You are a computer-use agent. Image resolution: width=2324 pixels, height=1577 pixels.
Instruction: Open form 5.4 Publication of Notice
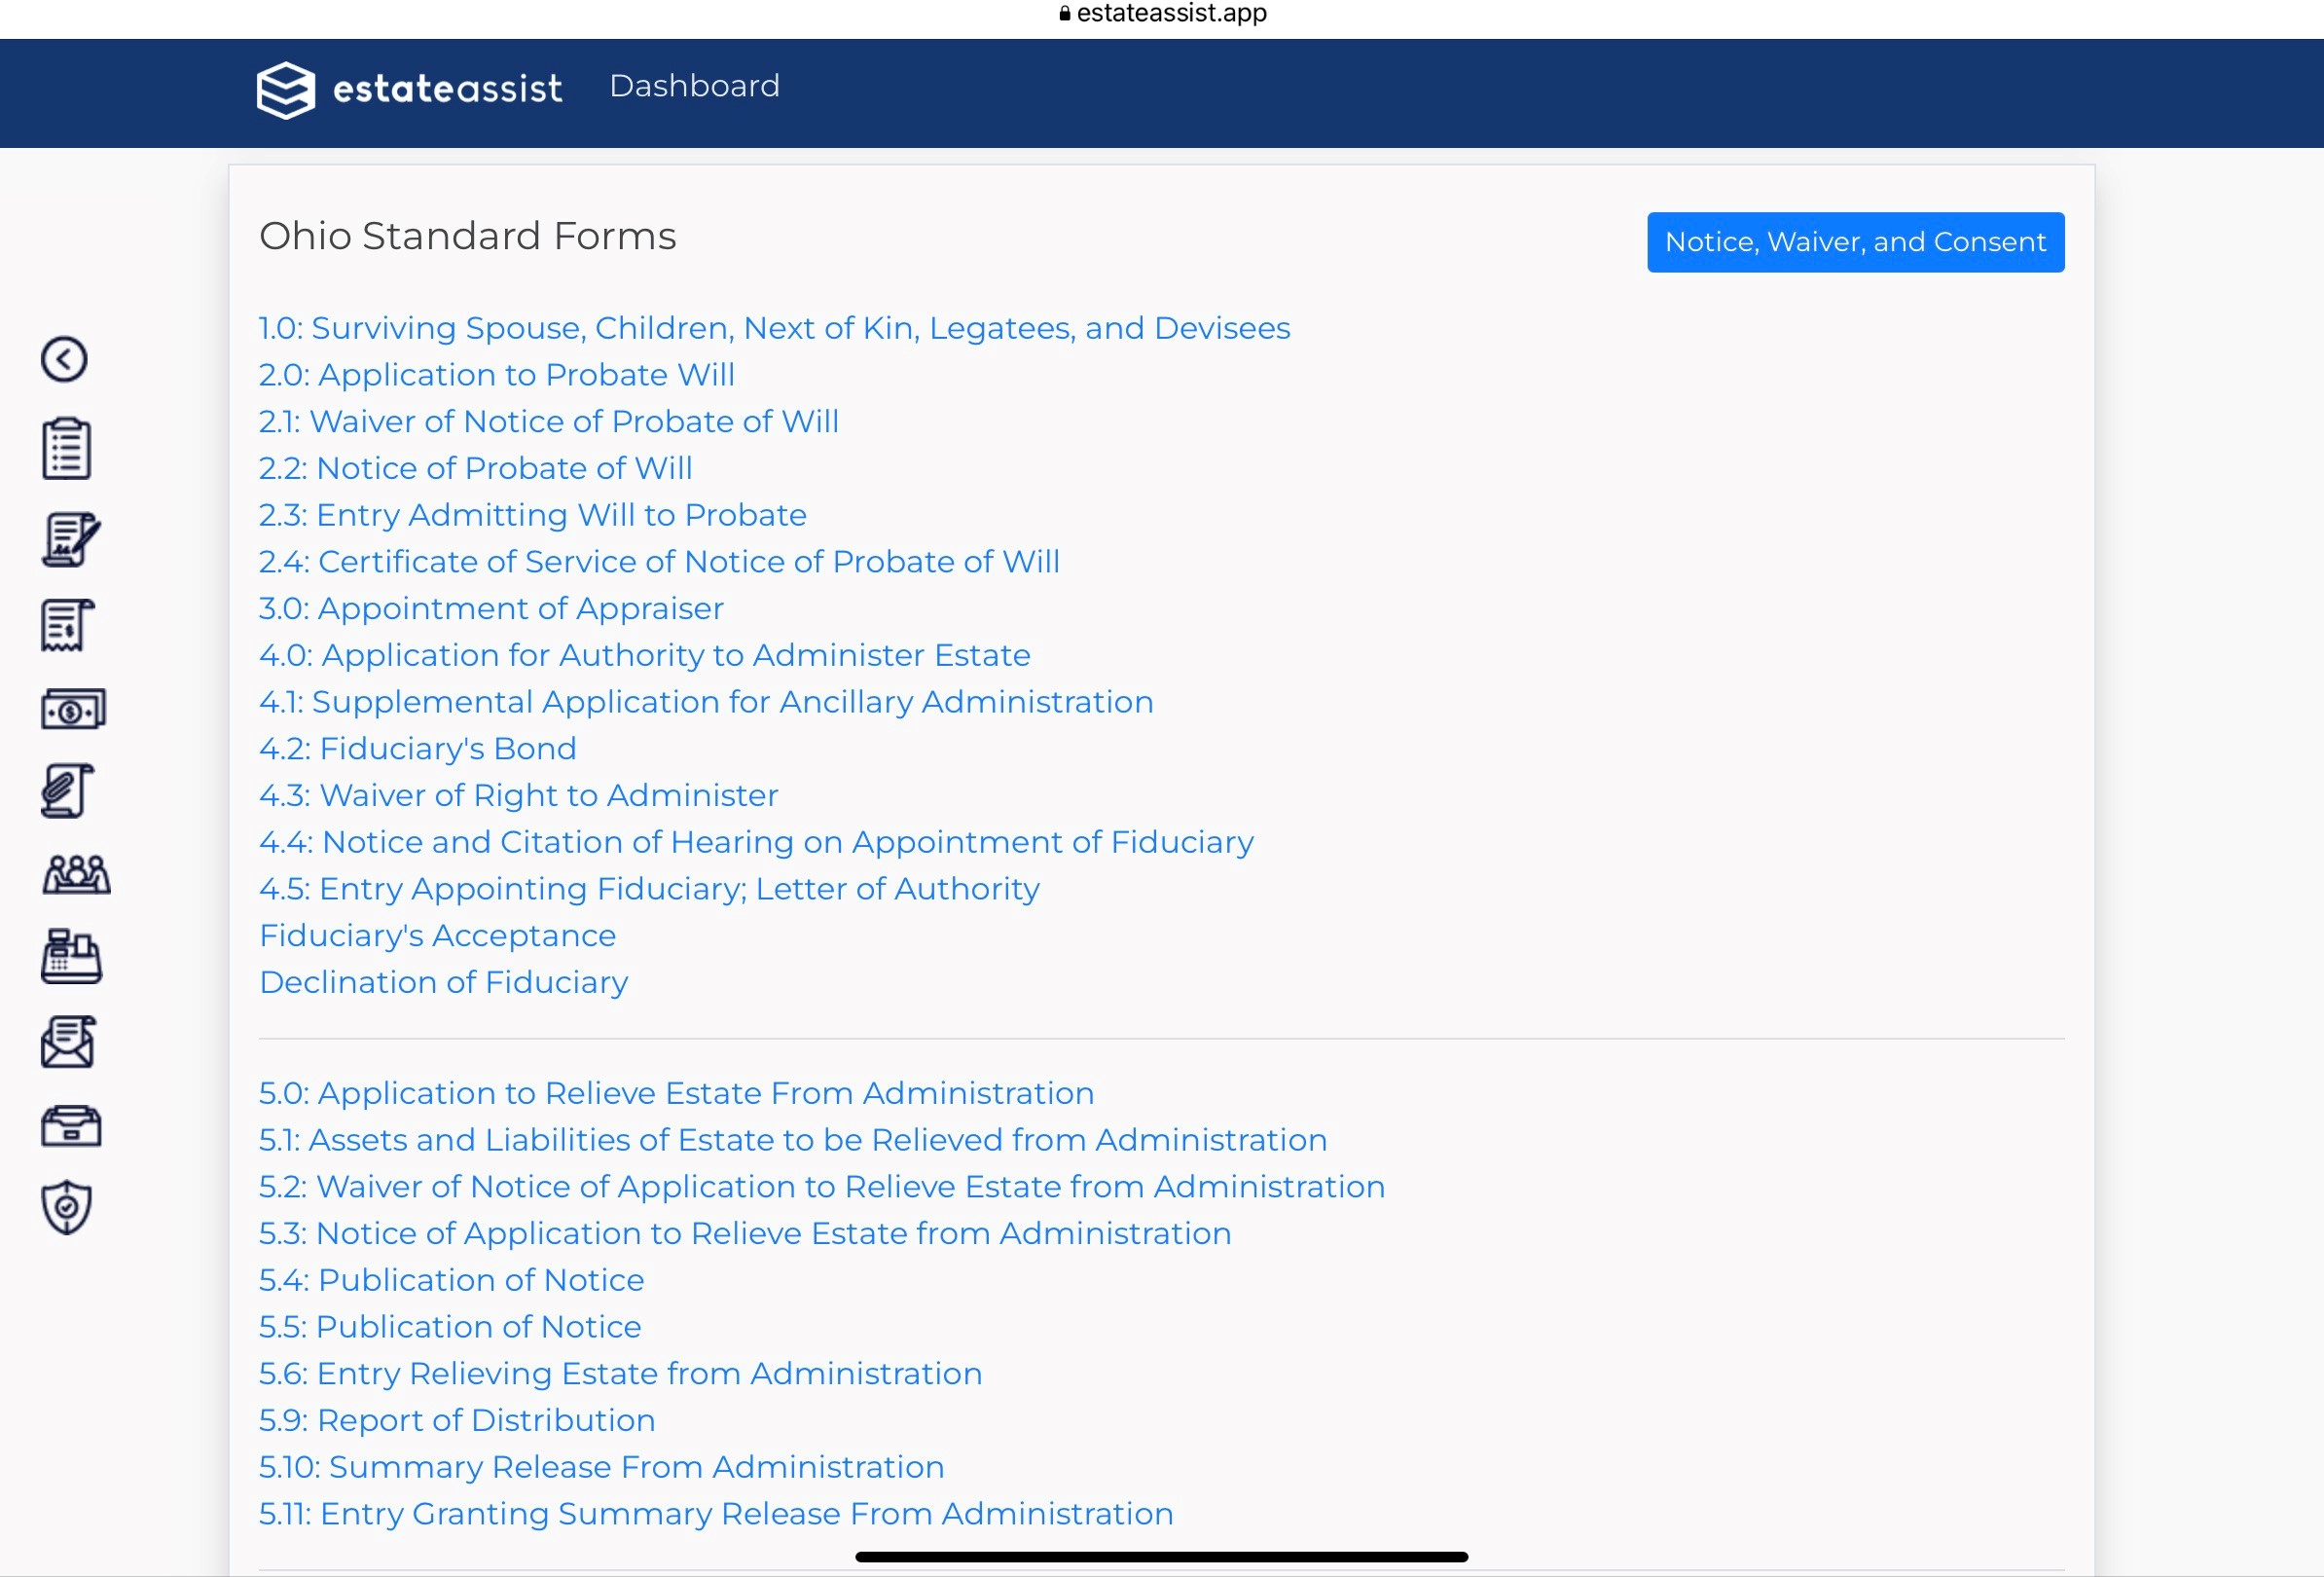pyautogui.click(x=452, y=1280)
